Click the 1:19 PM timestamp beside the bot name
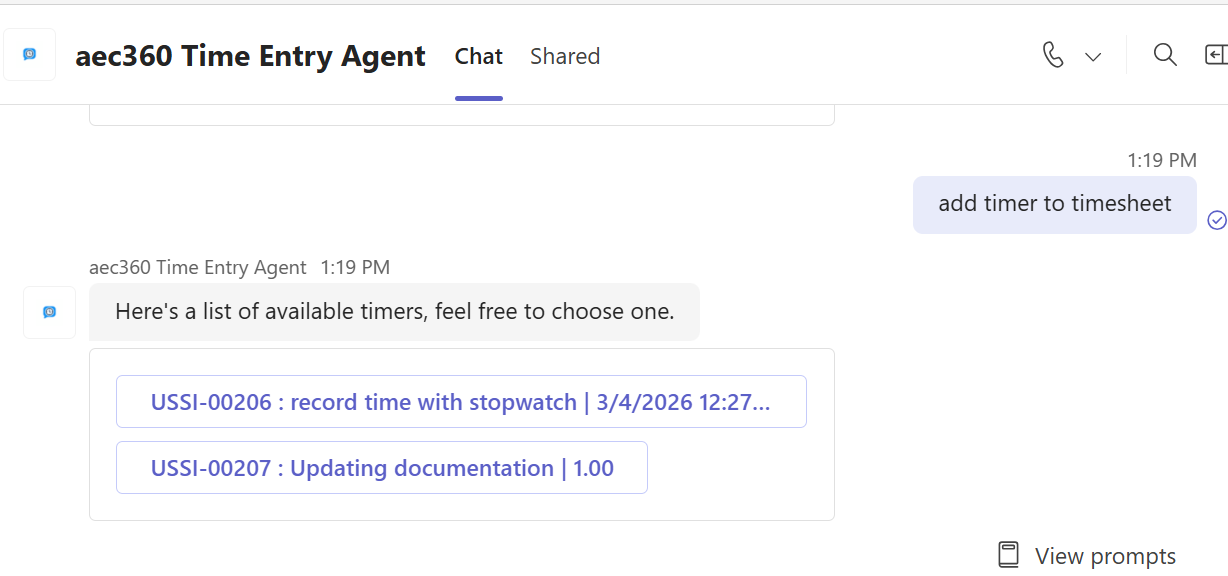Image resolution: width=1228 pixels, height=576 pixels. click(355, 267)
